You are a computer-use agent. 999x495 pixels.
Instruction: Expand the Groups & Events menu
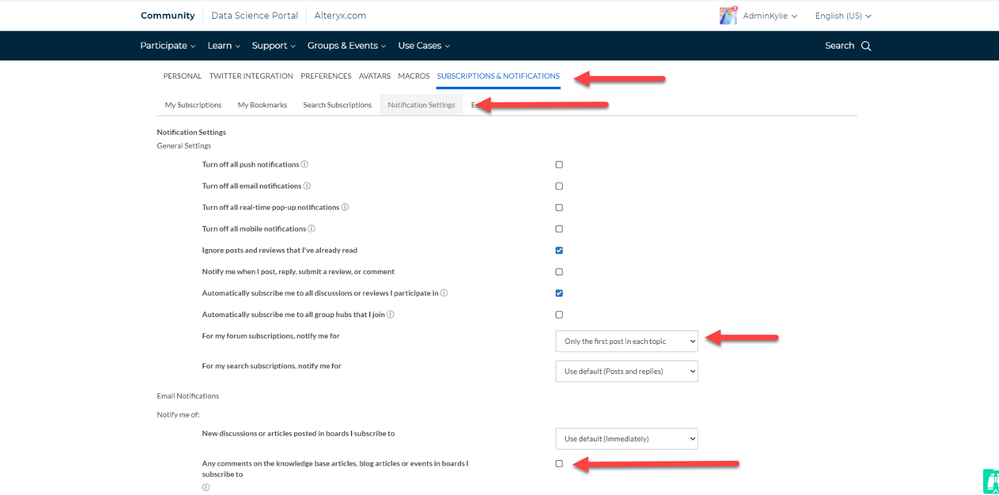point(347,46)
